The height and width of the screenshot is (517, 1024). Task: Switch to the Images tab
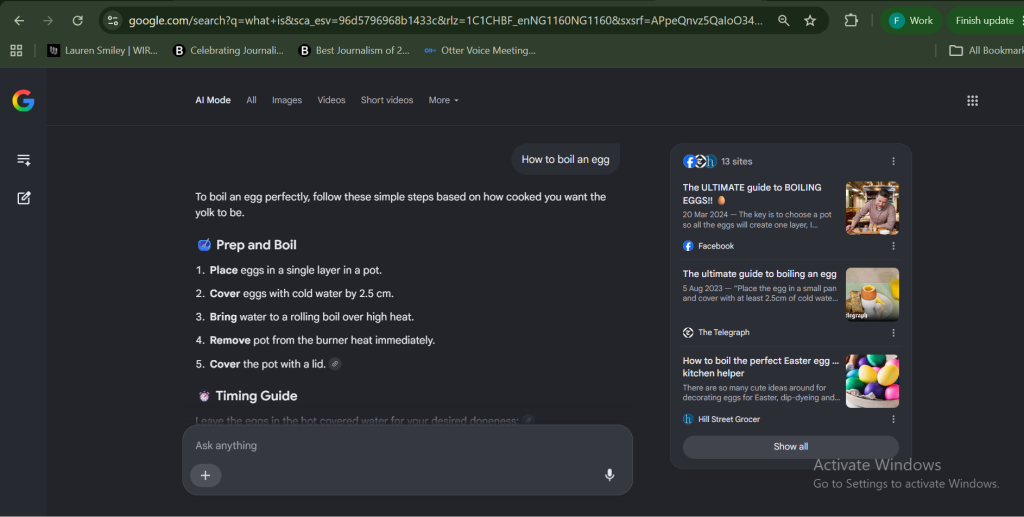pyautogui.click(x=287, y=100)
